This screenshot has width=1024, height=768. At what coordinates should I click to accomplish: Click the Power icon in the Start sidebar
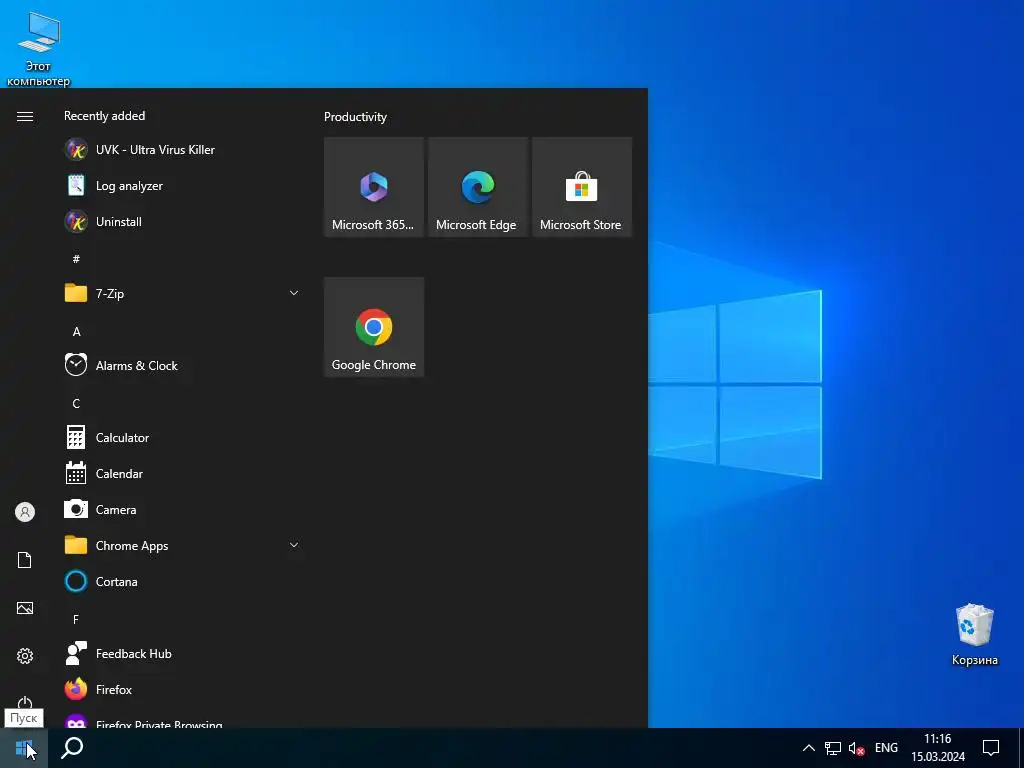point(25,702)
